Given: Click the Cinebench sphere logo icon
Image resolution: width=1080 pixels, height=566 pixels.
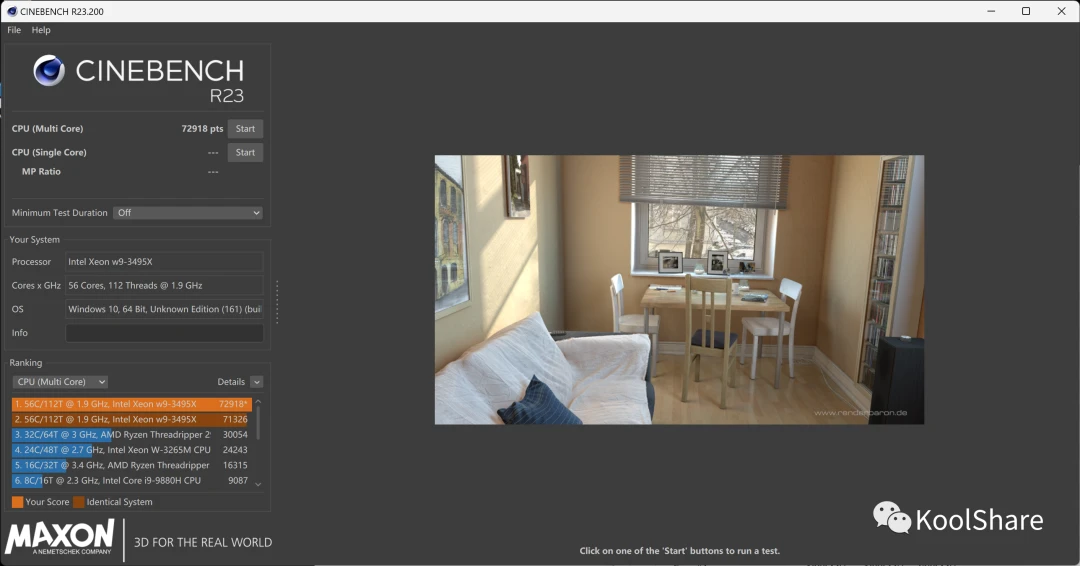Looking at the screenshot, I should [49, 71].
